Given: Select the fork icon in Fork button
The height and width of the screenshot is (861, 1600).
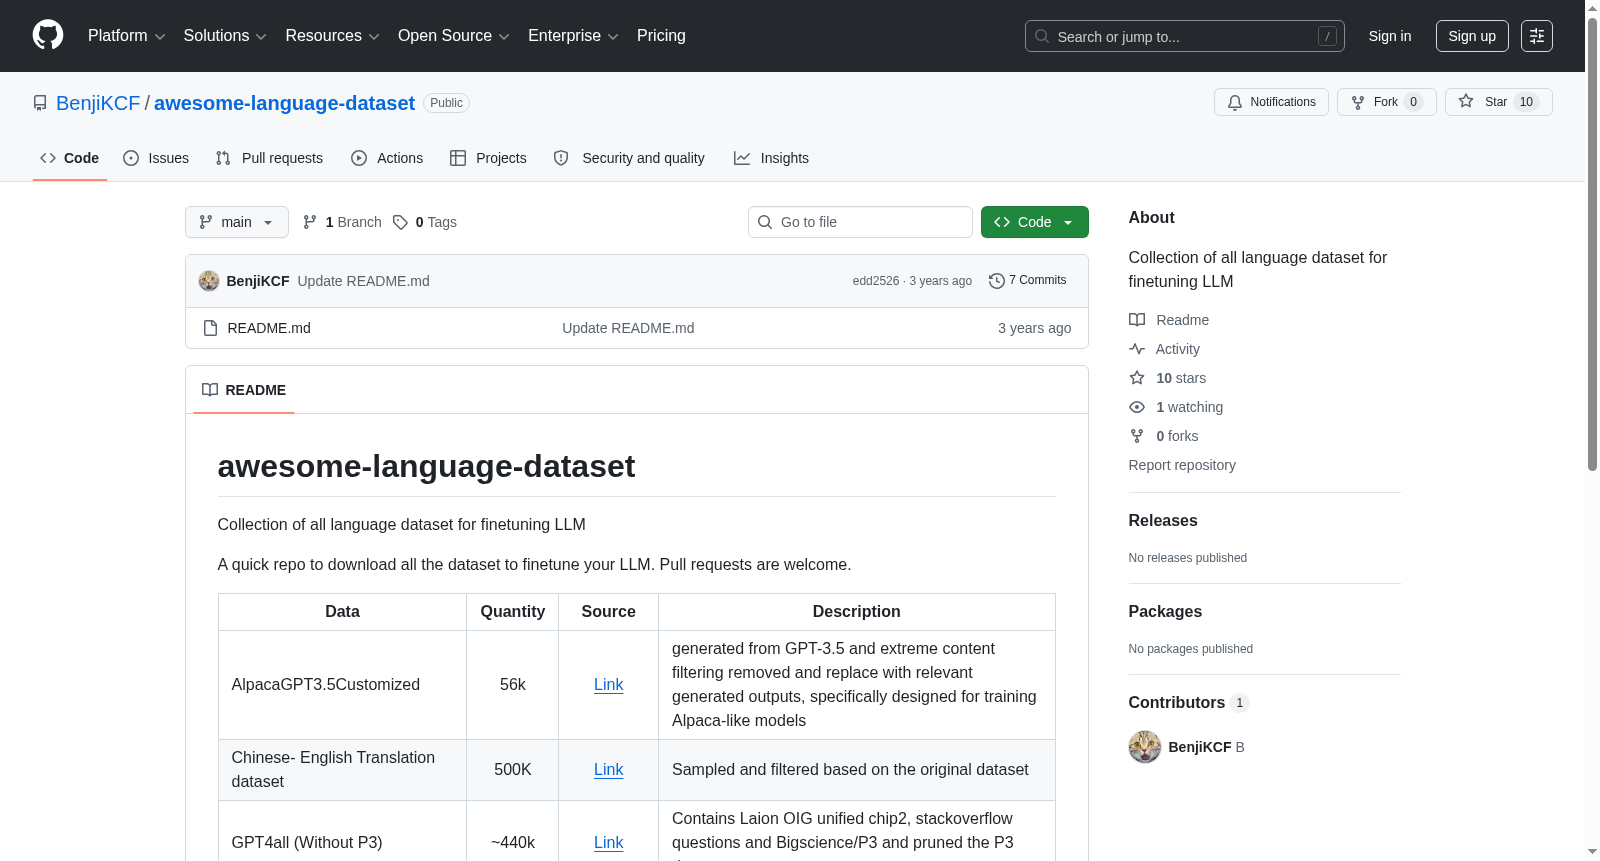Looking at the screenshot, I should [1358, 102].
